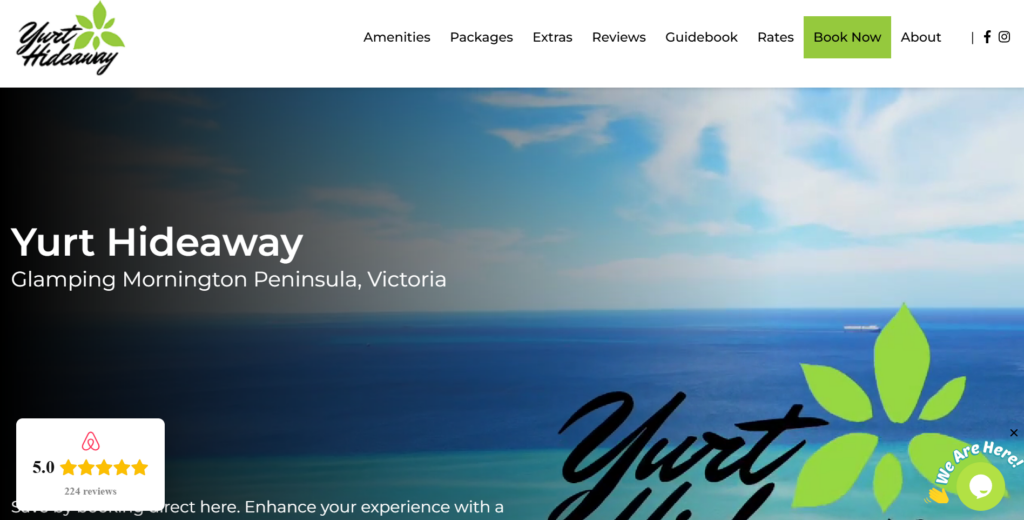The image size is (1024, 520).
Task: Open the Facebook page icon
Action: 987,37
